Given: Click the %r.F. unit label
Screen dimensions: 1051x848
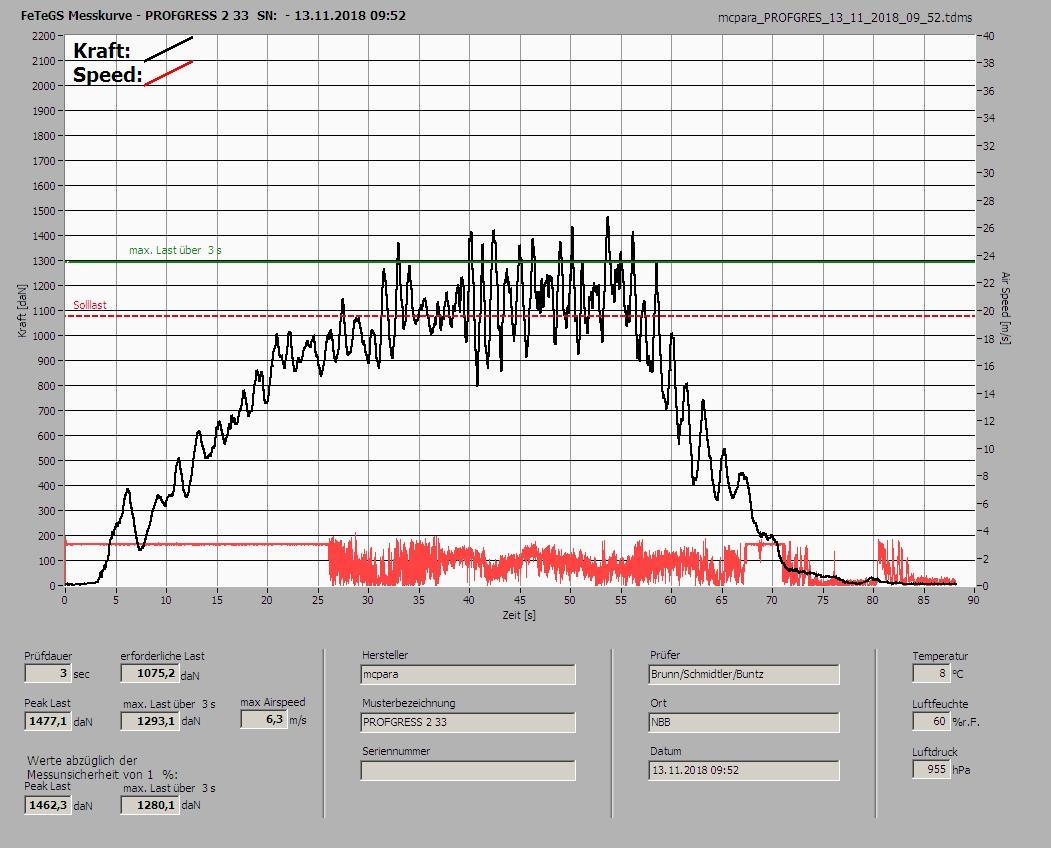Looking at the screenshot, I should click(x=966, y=722).
